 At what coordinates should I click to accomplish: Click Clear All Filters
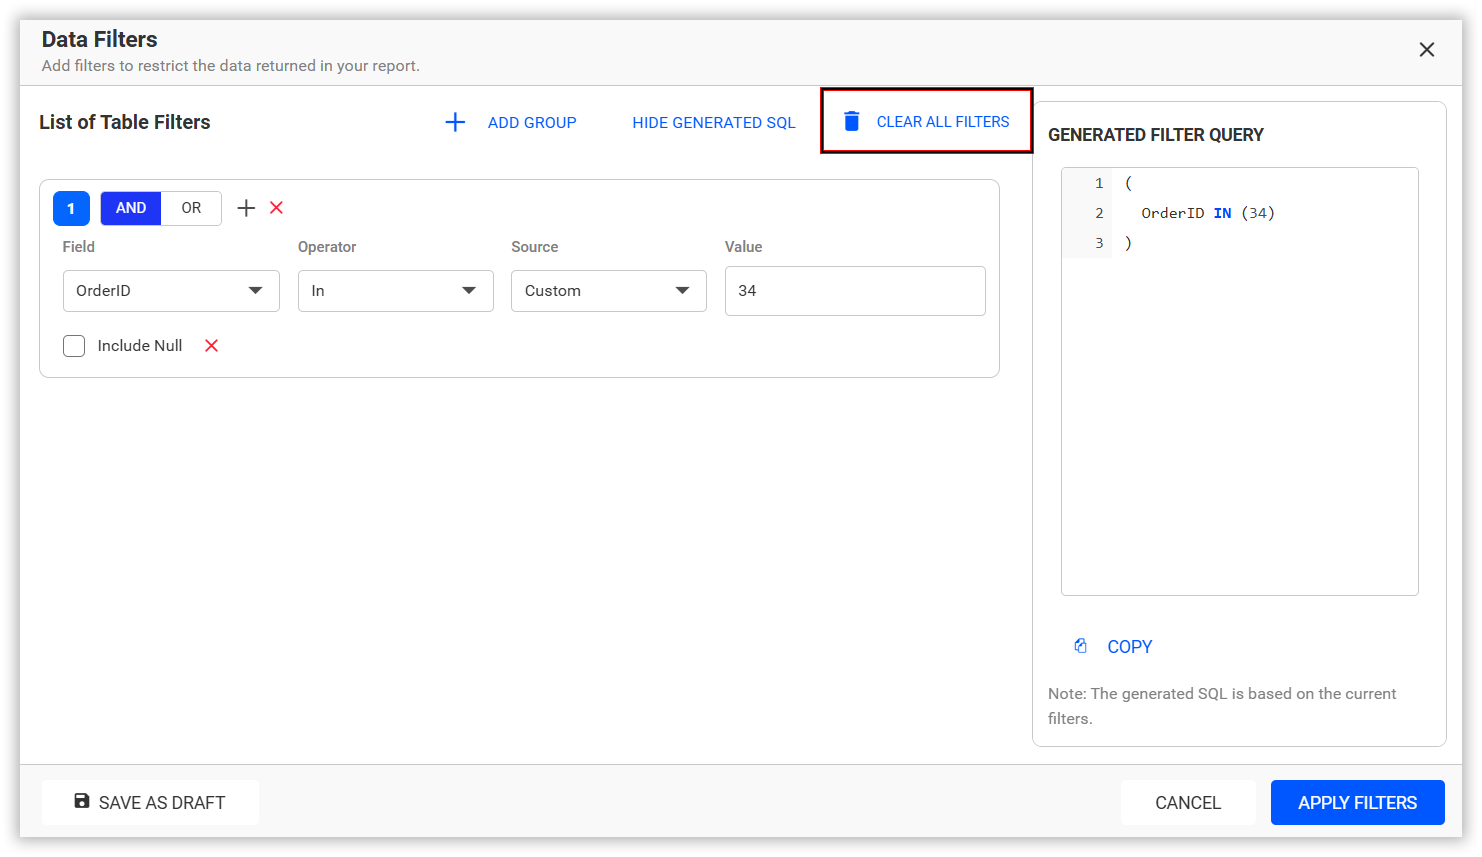tap(926, 121)
